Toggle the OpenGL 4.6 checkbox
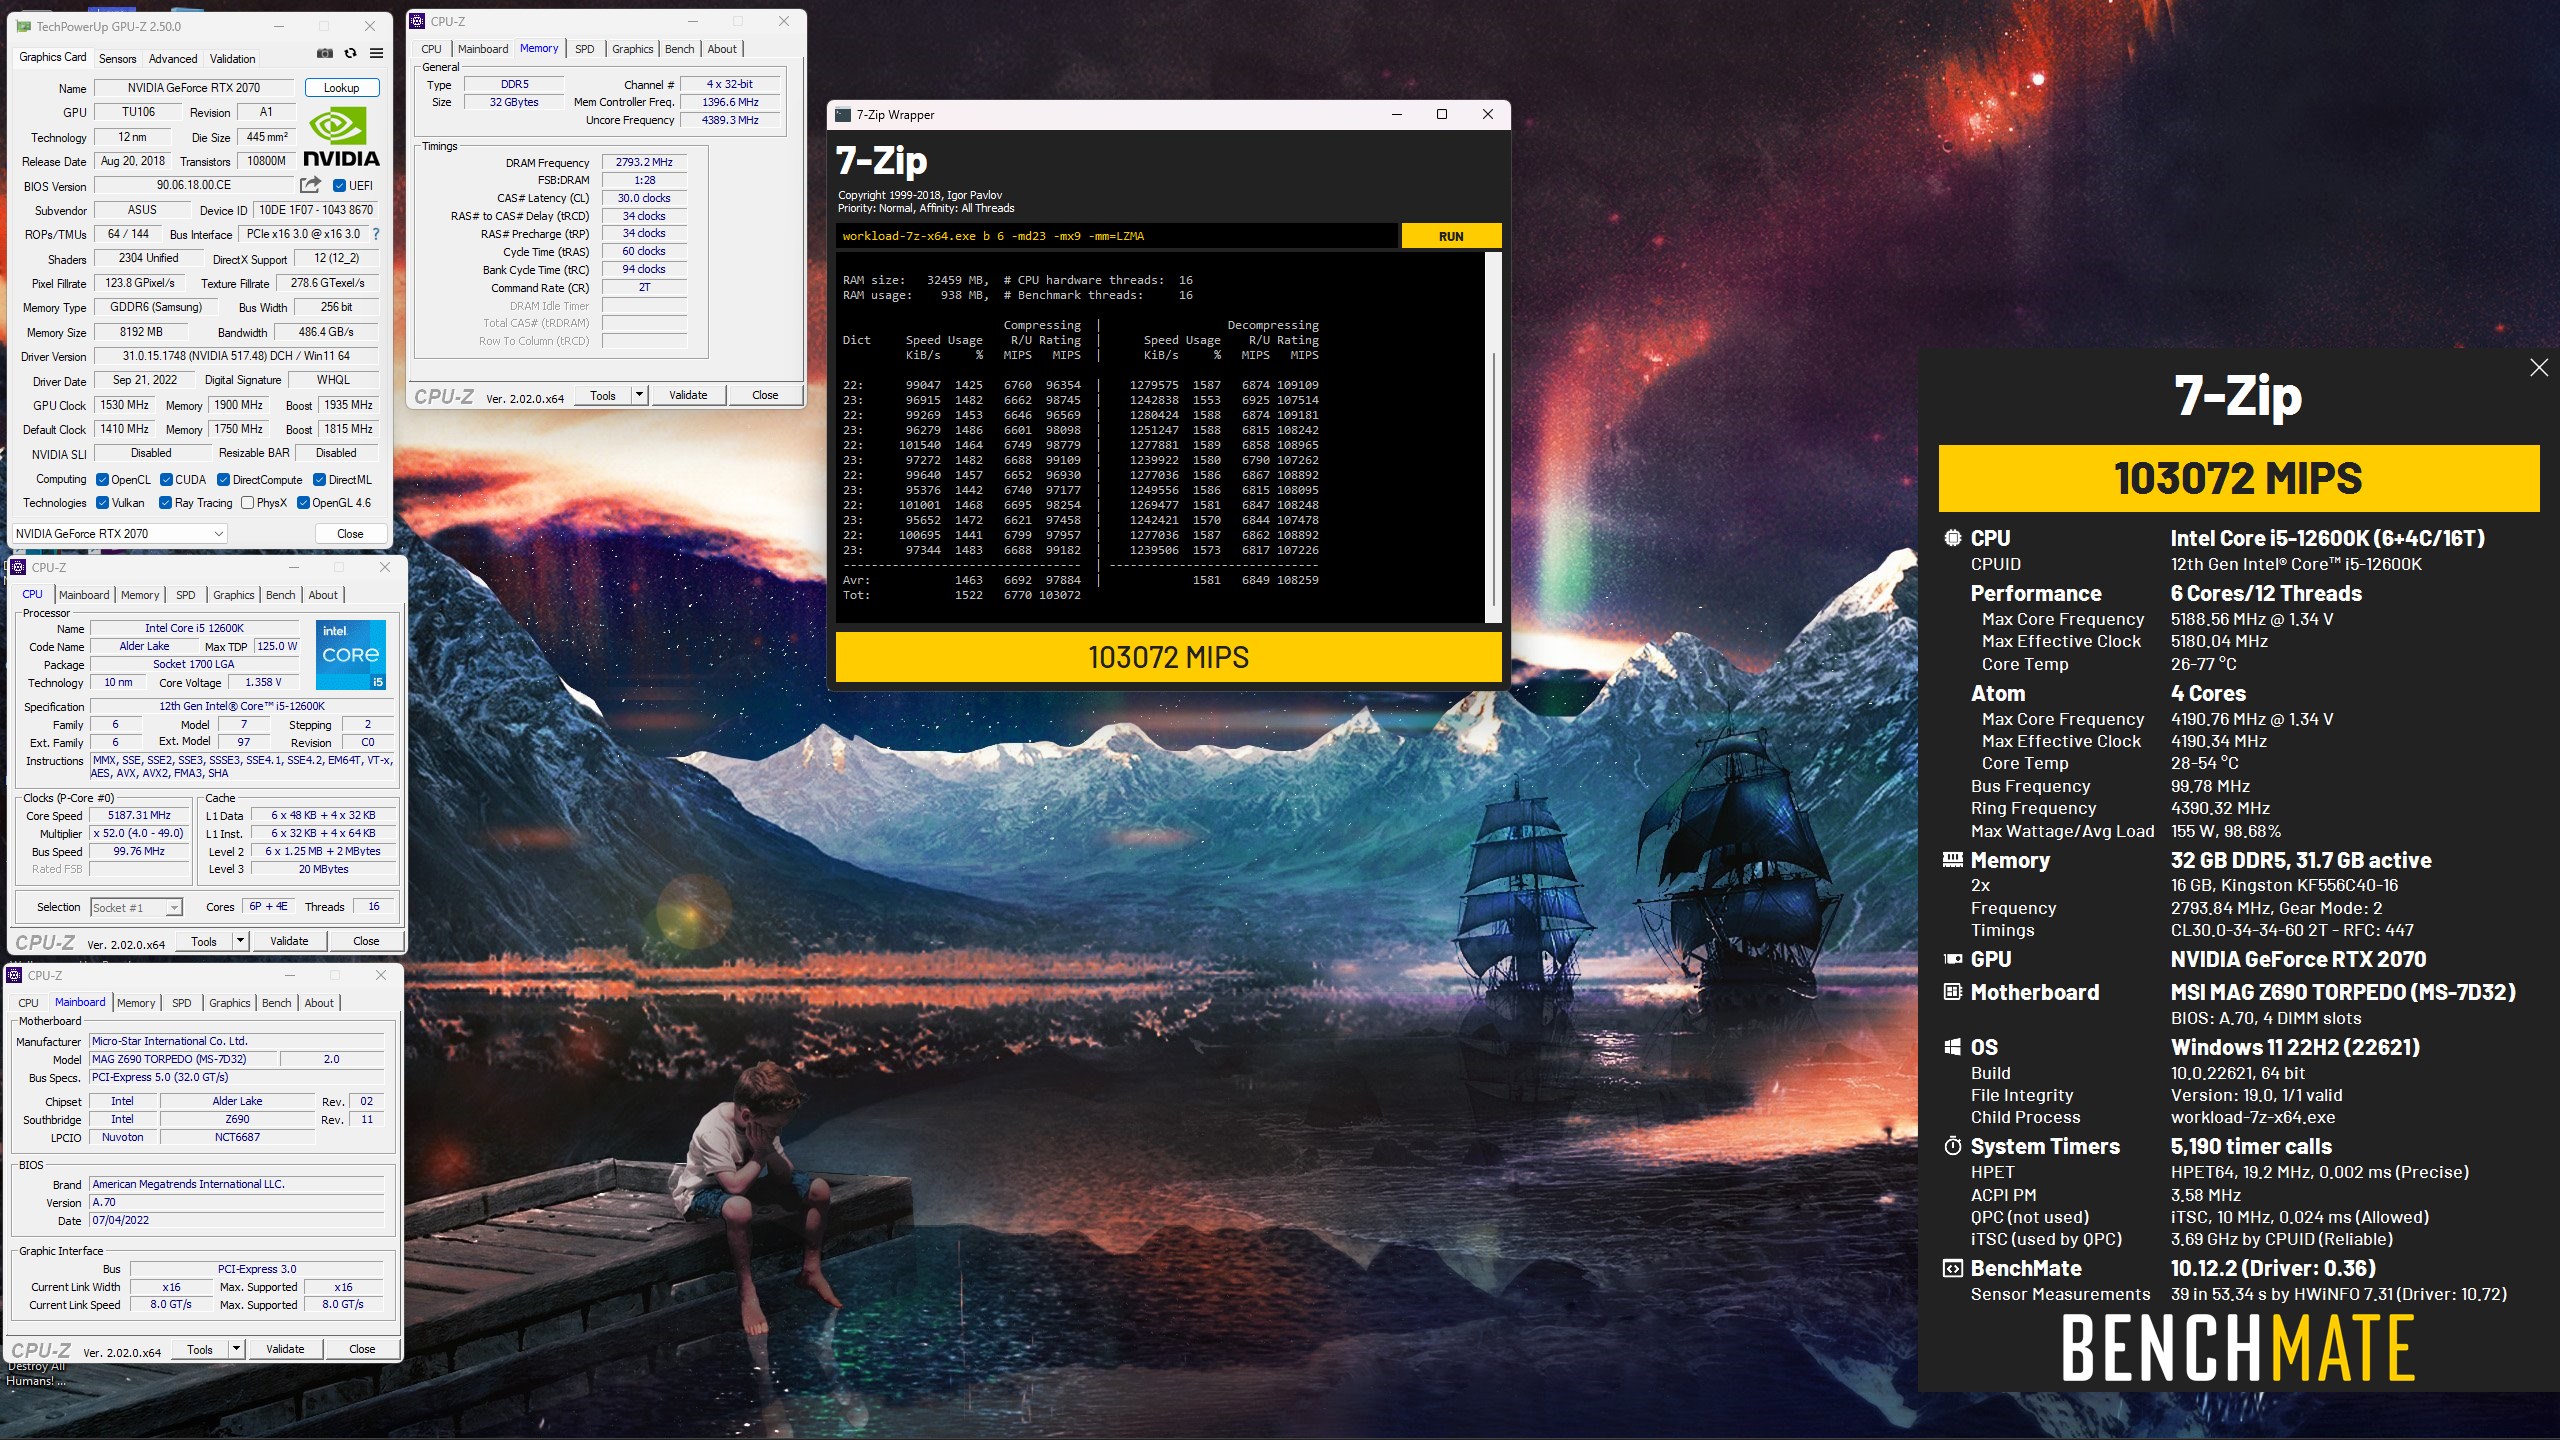The image size is (2560, 1440). pyautogui.click(x=303, y=503)
